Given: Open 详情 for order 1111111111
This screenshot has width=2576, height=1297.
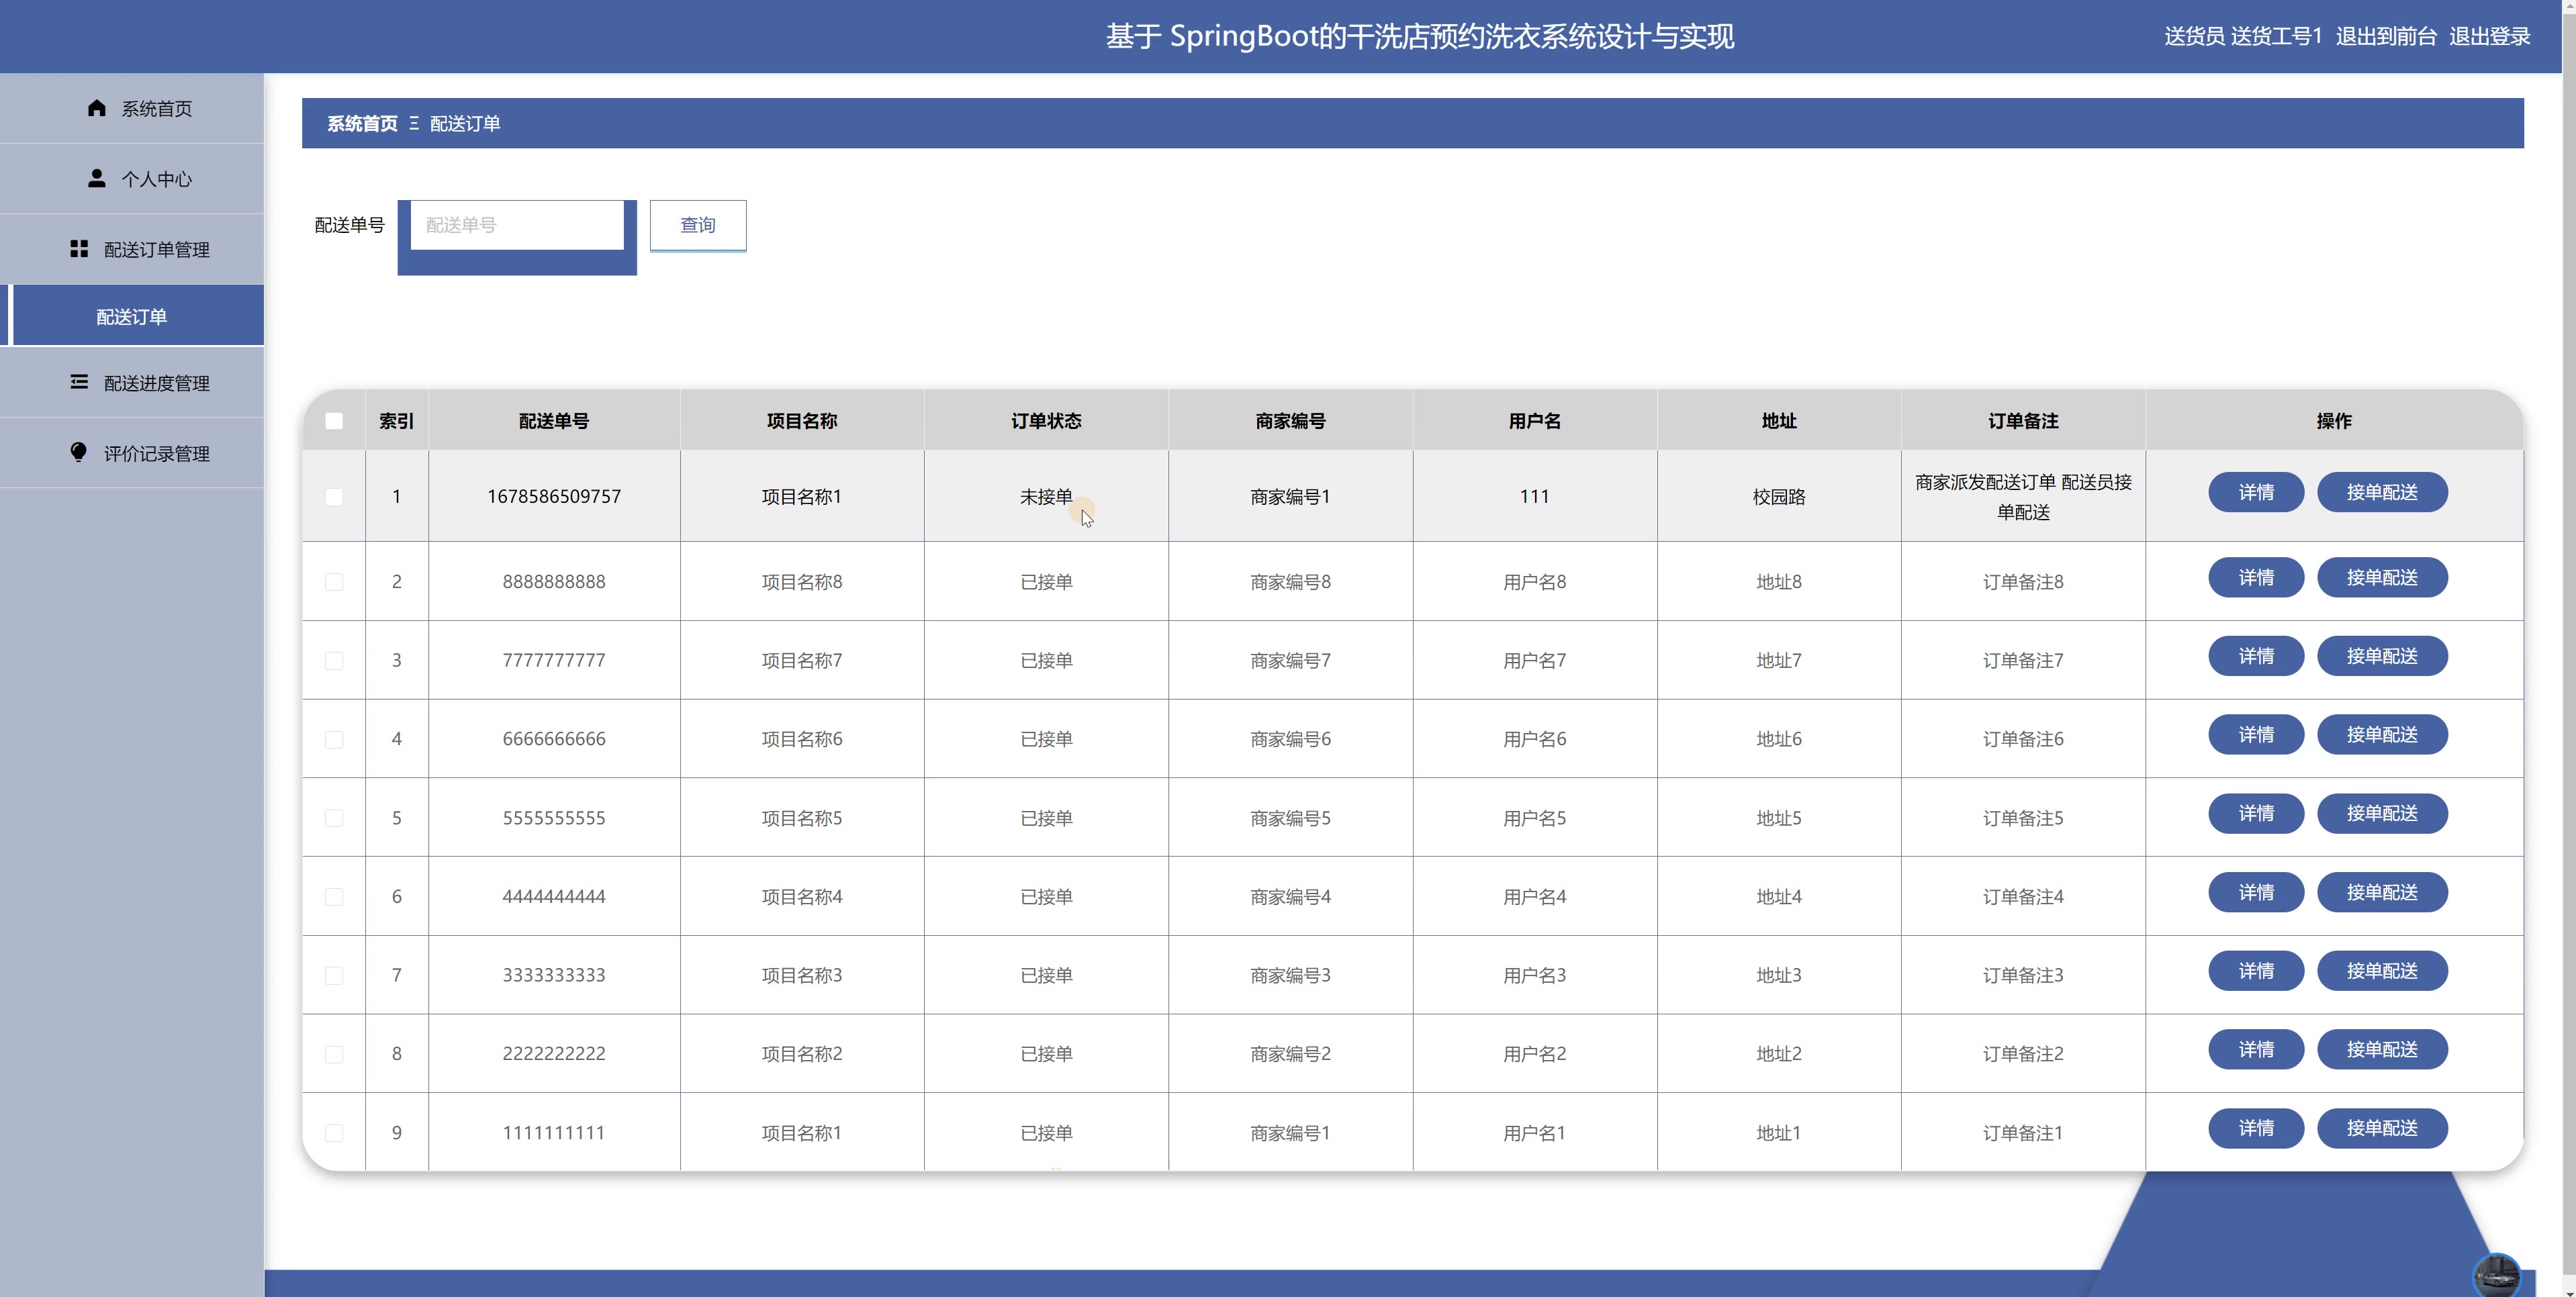Looking at the screenshot, I should 2256,1128.
